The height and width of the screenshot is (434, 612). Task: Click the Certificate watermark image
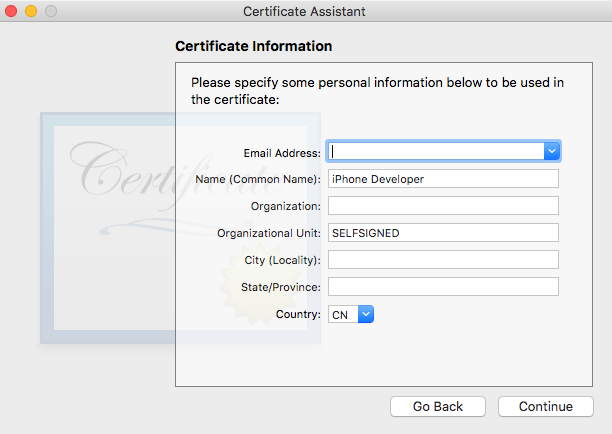click(180, 228)
